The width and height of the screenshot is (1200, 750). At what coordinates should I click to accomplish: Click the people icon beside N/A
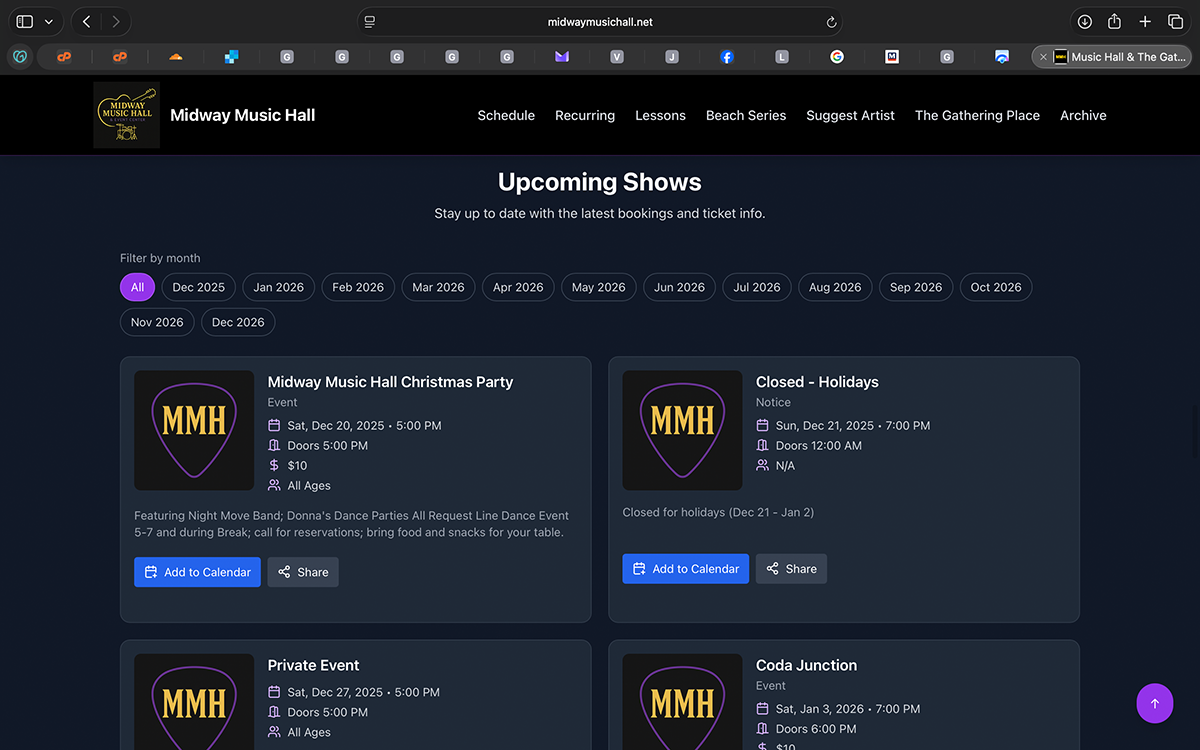click(762, 465)
